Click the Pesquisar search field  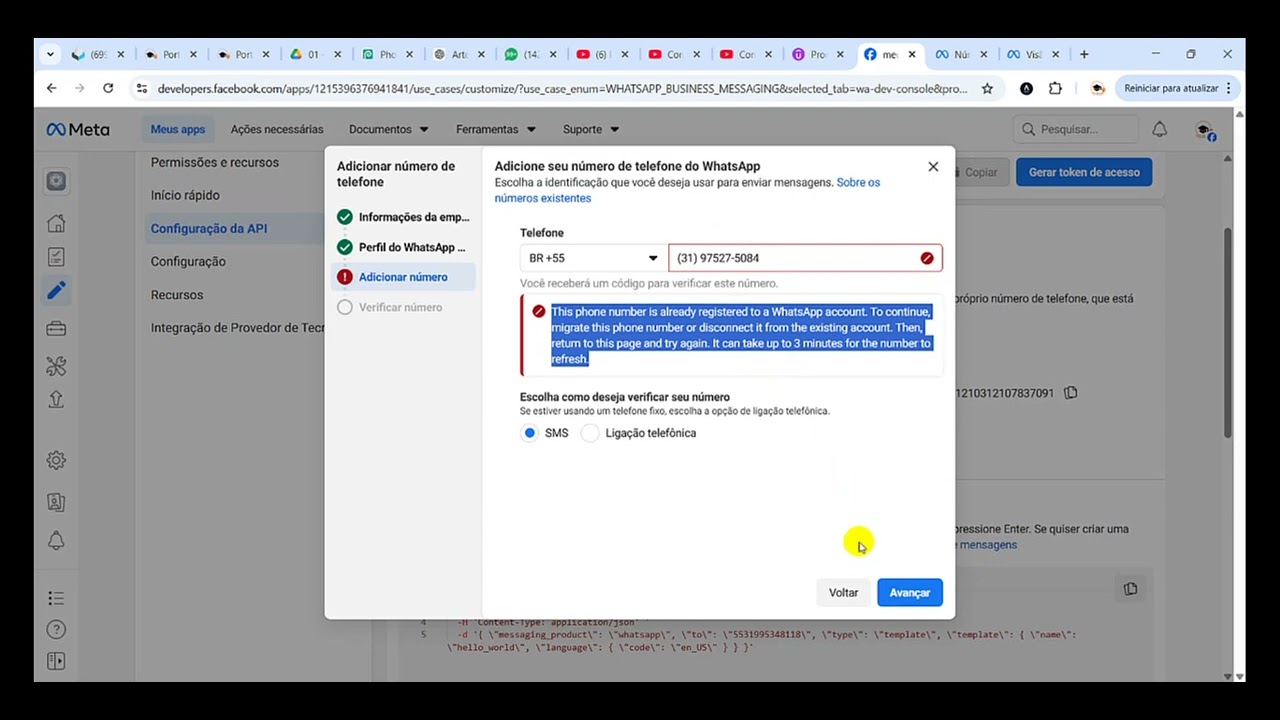(x=1077, y=129)
